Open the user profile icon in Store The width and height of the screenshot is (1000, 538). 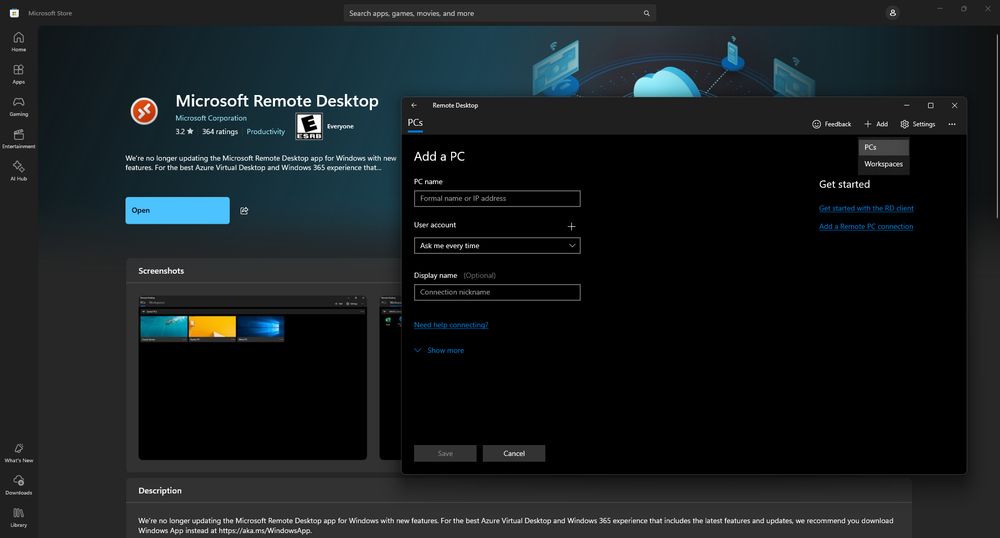892,13
